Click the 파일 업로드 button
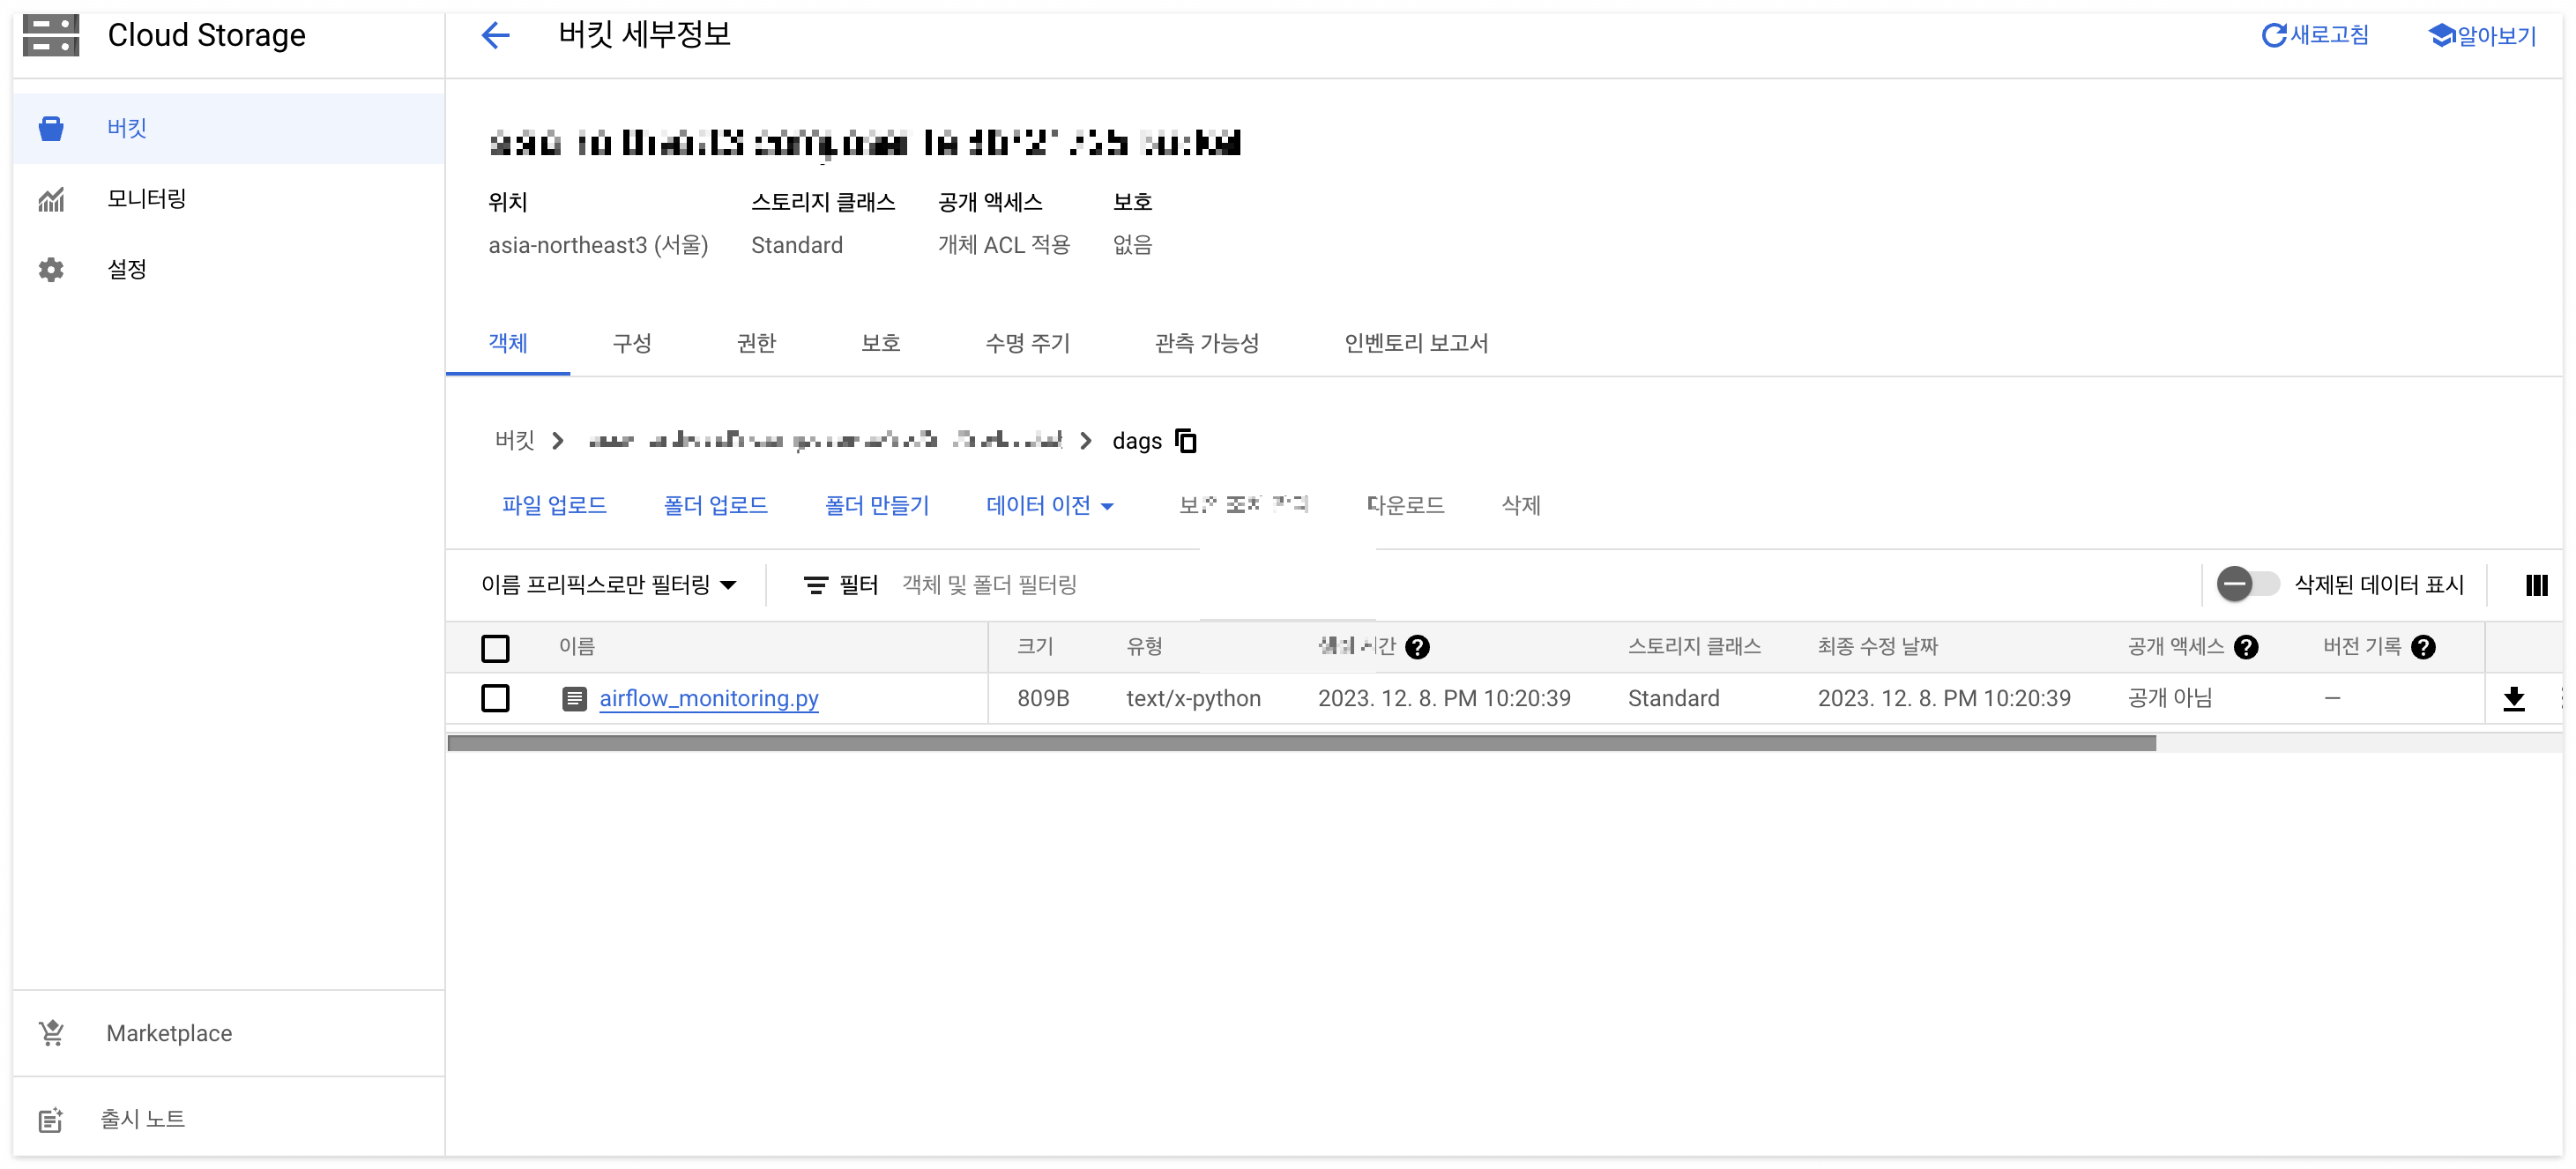This screenshot has height=1169, width=2576. [554, 506]
